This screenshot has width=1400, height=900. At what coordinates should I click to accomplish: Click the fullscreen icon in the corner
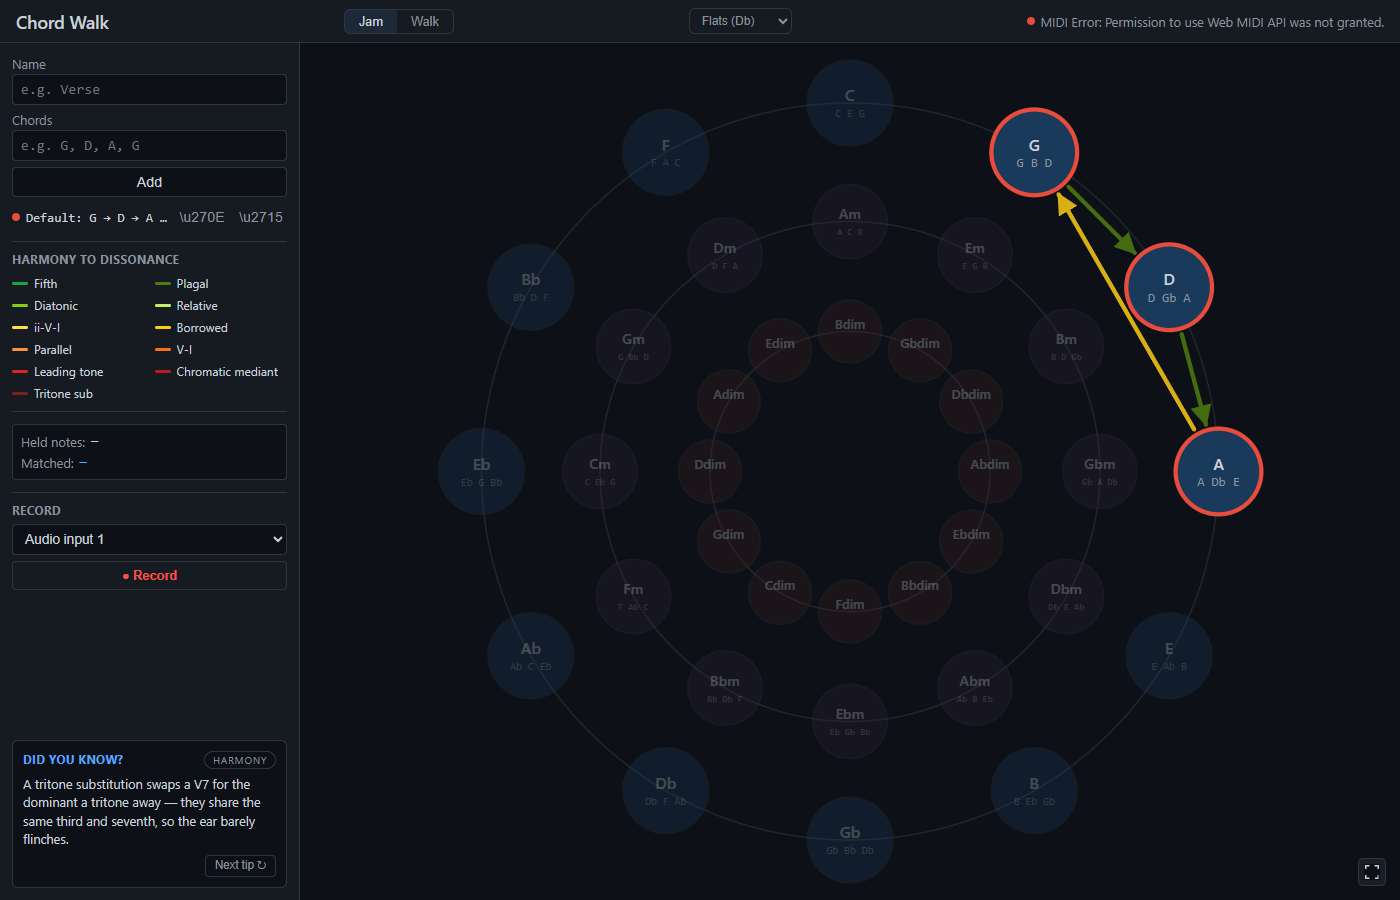click(1372, 872)
